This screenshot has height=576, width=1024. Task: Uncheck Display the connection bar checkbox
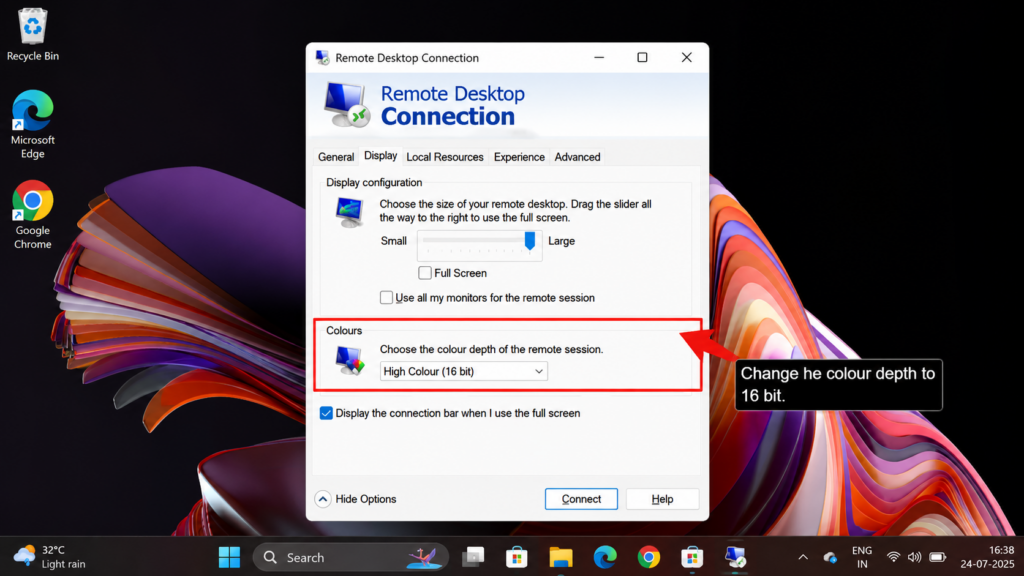click(326, 413)
